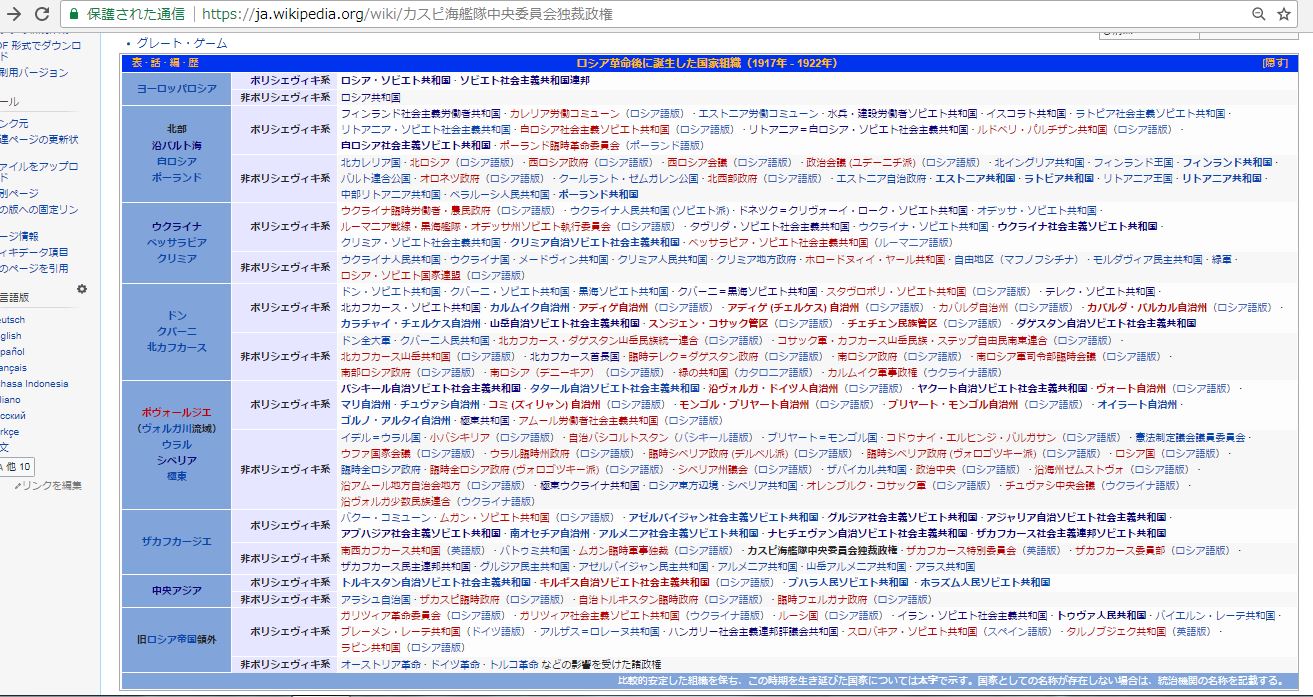Viewport: 1313px width, 697px height.
Task: Open the 話 template talk link
Action: 155,63
